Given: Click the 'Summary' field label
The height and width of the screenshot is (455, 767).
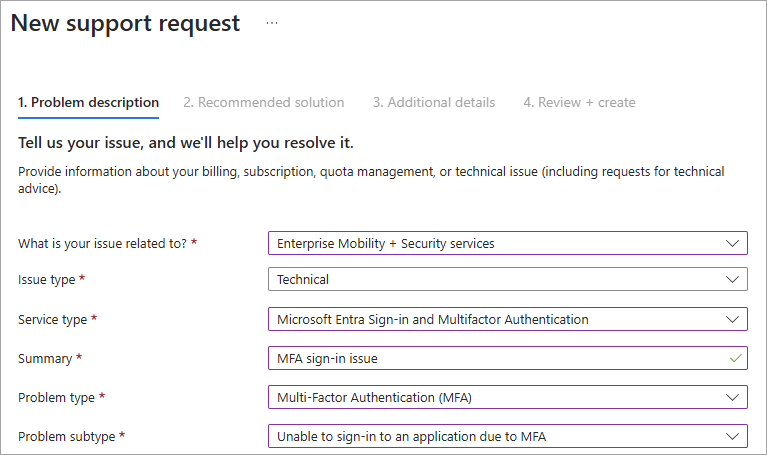Looking at the screenshot, I should click(45, 359).
